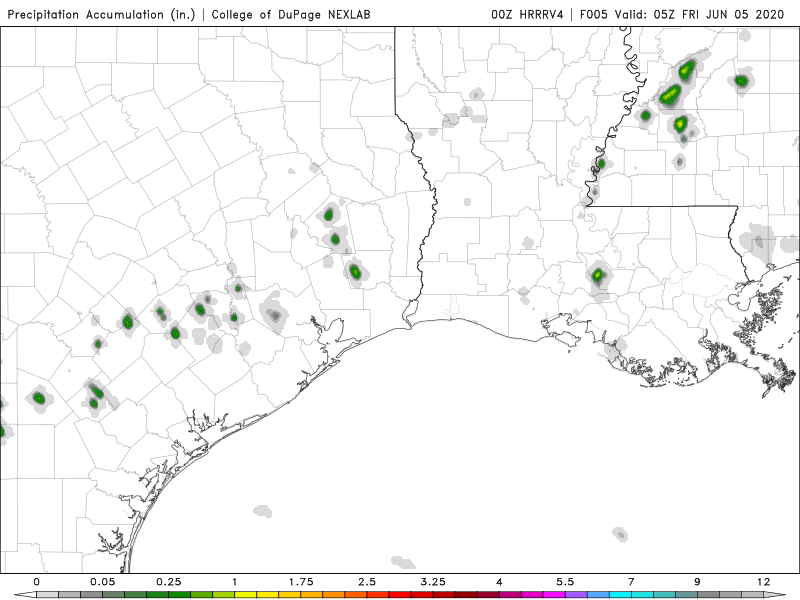Viewport: 800px width, 600px height.
Task: Click the "2.5" legend scale value
Action: coord(367,582)
